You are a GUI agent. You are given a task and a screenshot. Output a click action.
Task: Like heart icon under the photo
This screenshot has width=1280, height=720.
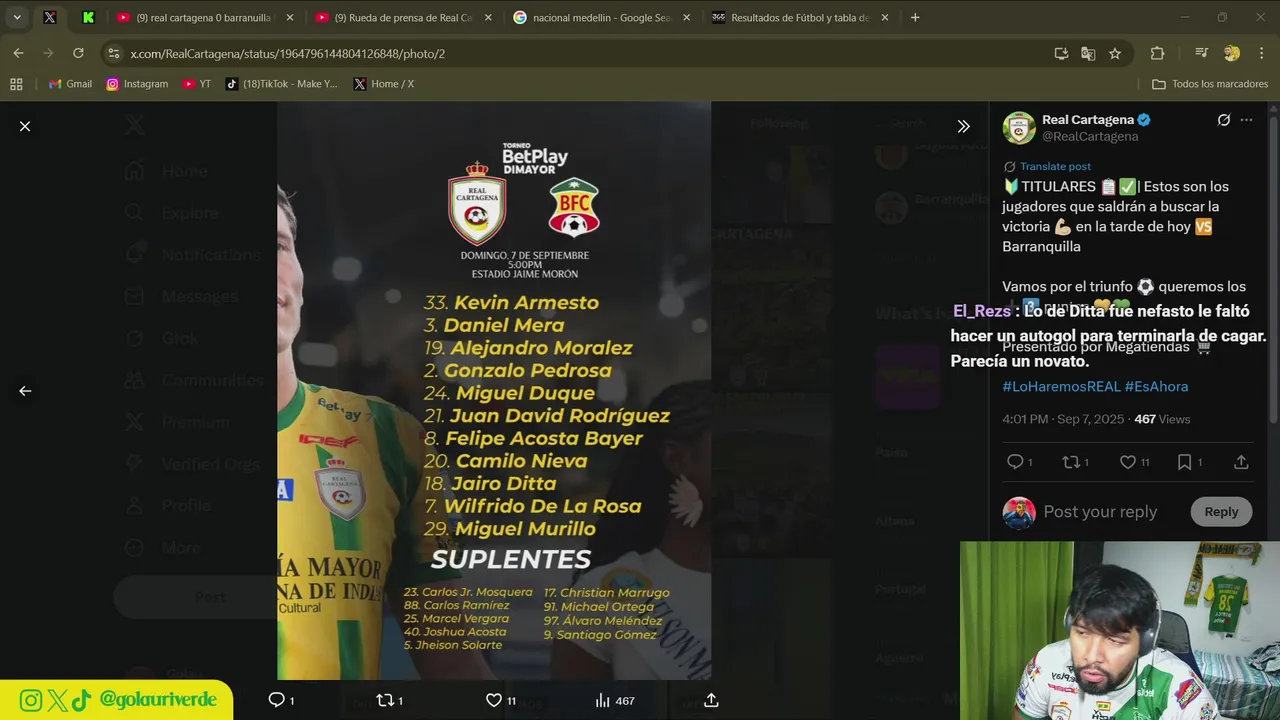coord(493,700)
